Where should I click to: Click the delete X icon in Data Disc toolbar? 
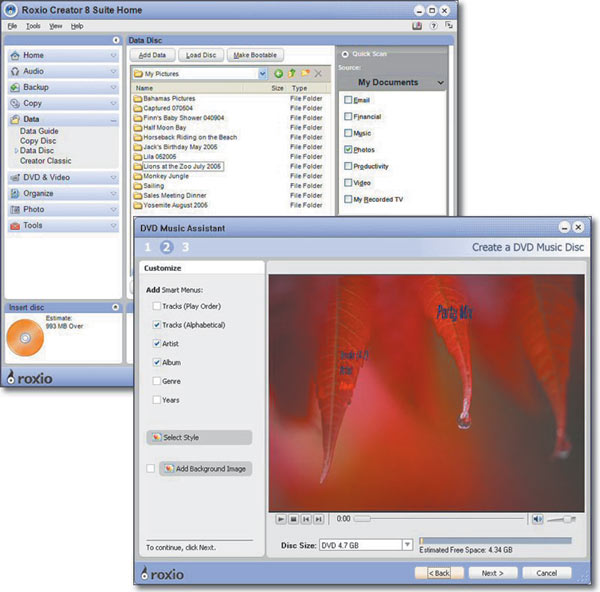tap(318, 73)
